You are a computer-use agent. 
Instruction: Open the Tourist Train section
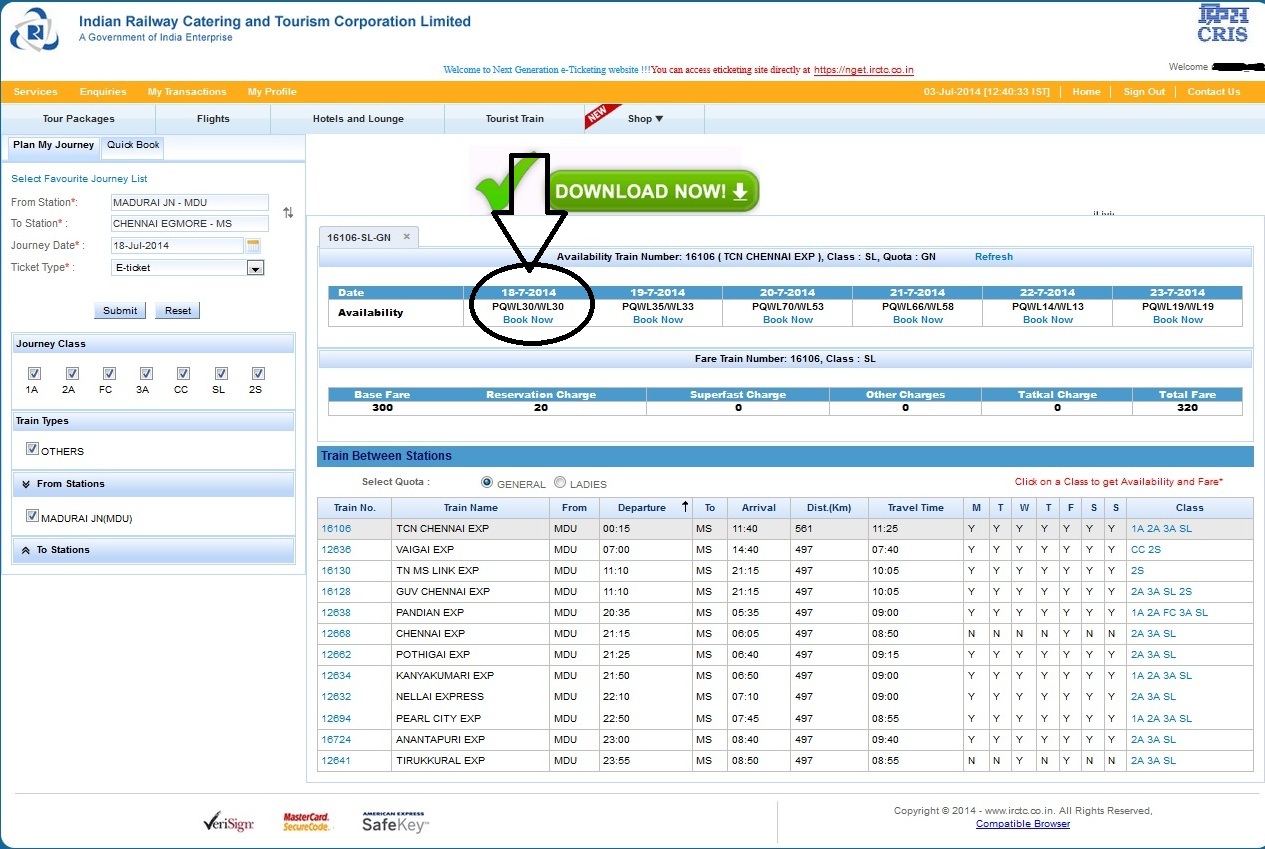tap(515, 119)
